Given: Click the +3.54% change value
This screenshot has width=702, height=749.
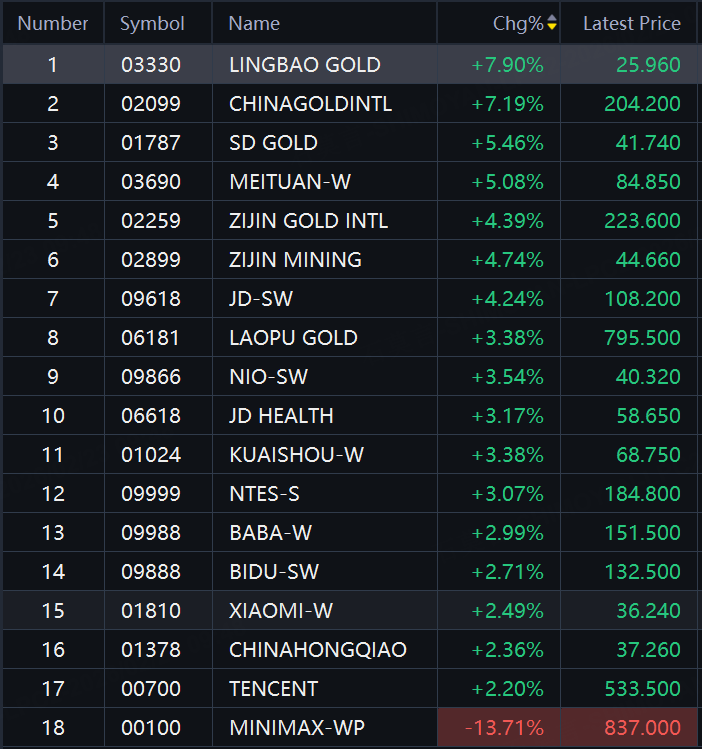Looking at the screenshot, I should [x=507, y=377].
